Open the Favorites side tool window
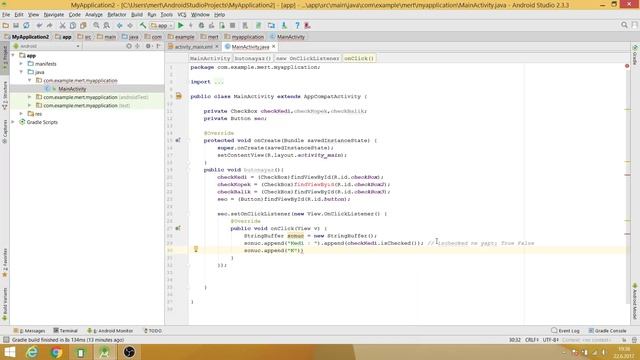This screenshot has height=360, width=640. [5, 263]
